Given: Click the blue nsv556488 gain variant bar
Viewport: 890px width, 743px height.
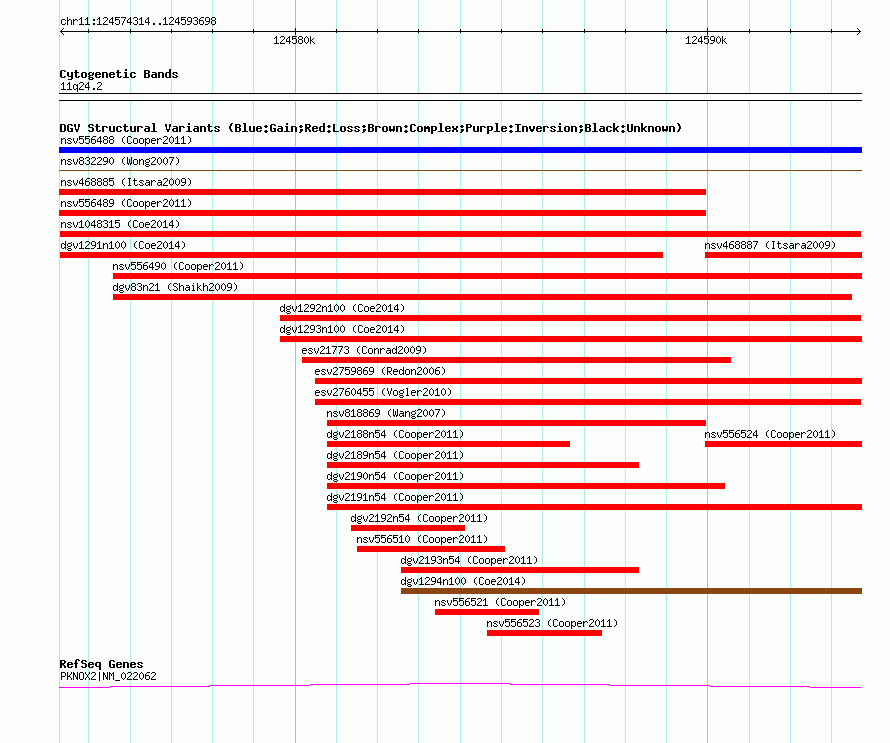Looking at the screenshot, I should point(460,150).
